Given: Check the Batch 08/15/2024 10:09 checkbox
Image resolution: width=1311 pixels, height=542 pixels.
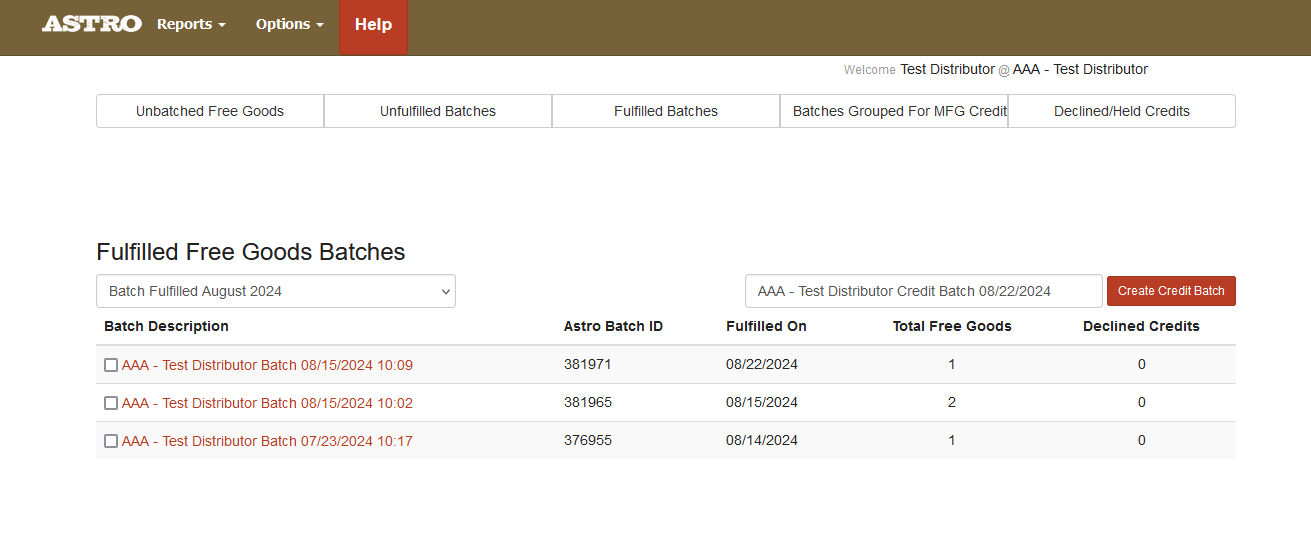Looking at the screenshot, I should click(x=111, y=365).
